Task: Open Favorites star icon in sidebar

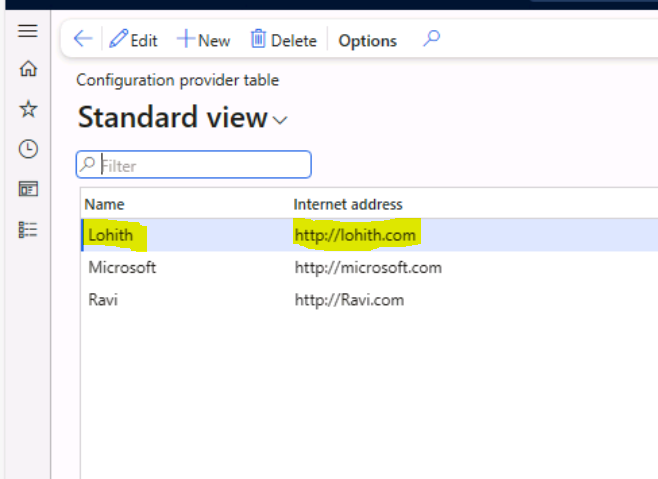Action: tap(28, 109)
